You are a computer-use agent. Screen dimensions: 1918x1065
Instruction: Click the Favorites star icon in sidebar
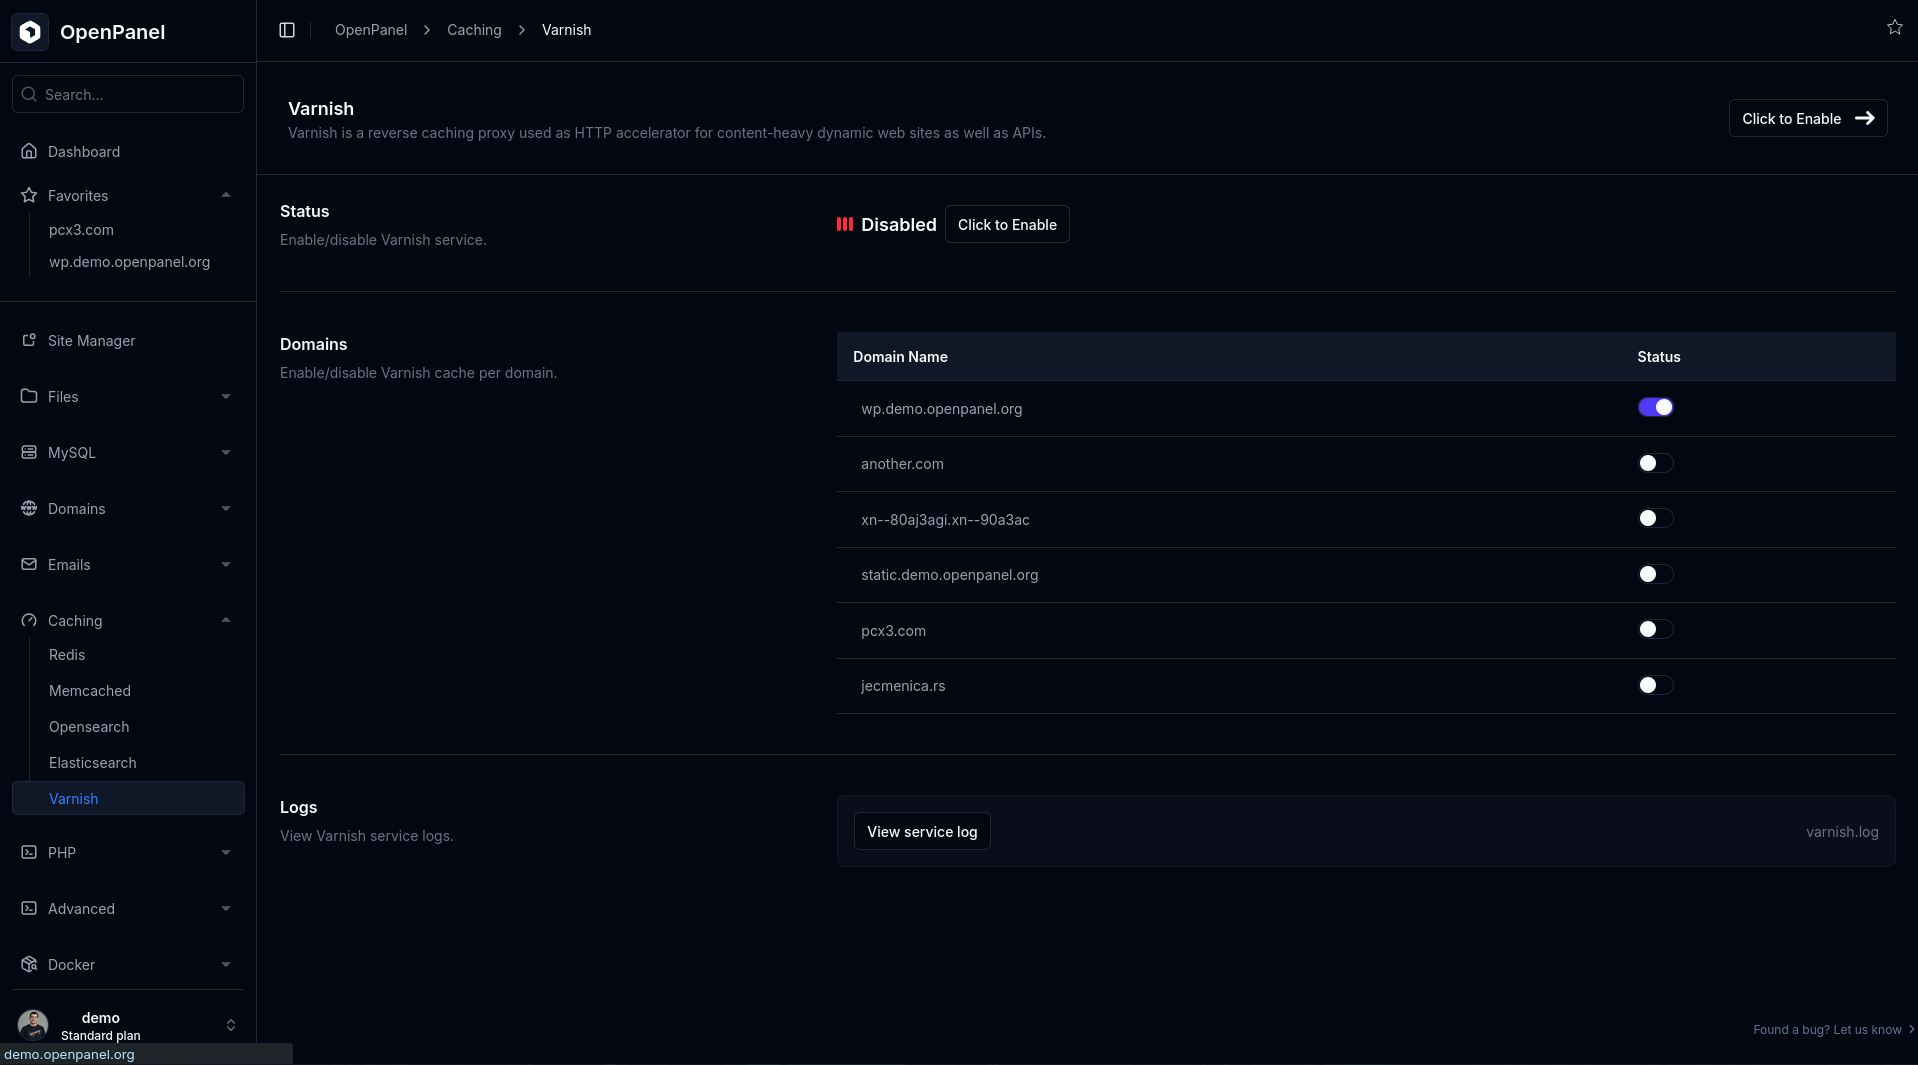pos(29,195)
